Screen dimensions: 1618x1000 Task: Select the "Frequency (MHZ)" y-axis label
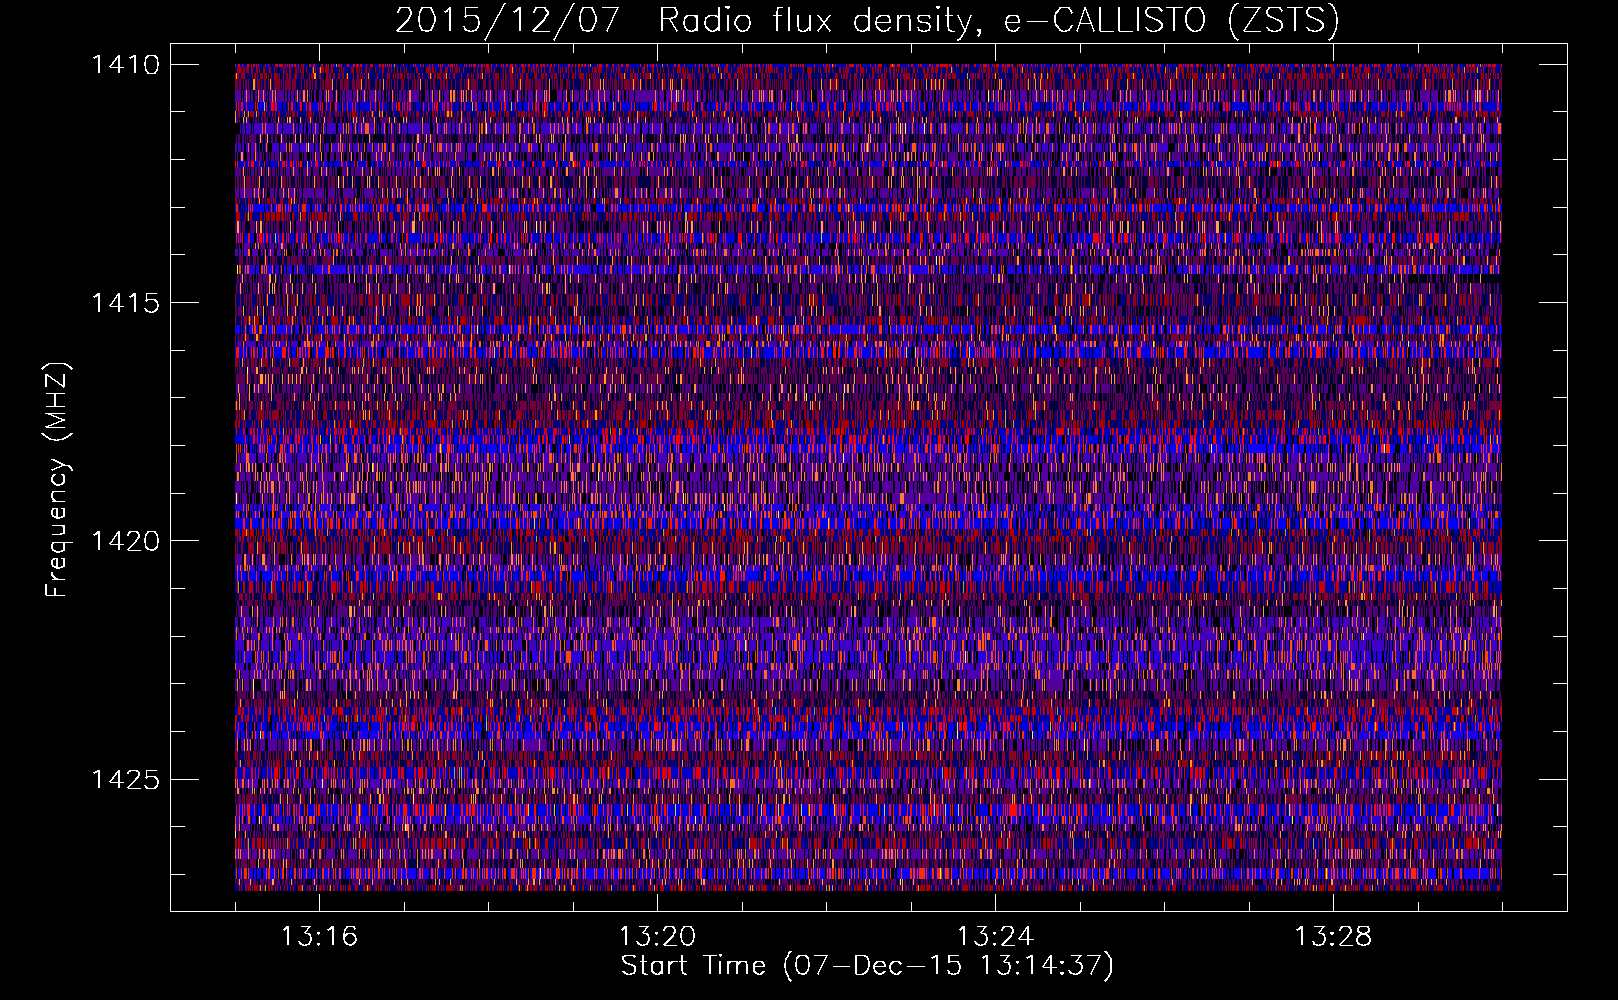58,480
